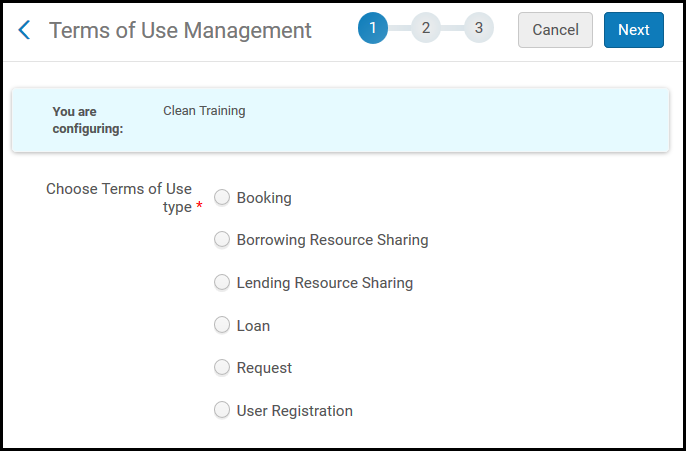The height and width of the screenshot is (451, 686).
Task: Click the 'Choose Terms of Use type' field label
Action: [119, 198]
